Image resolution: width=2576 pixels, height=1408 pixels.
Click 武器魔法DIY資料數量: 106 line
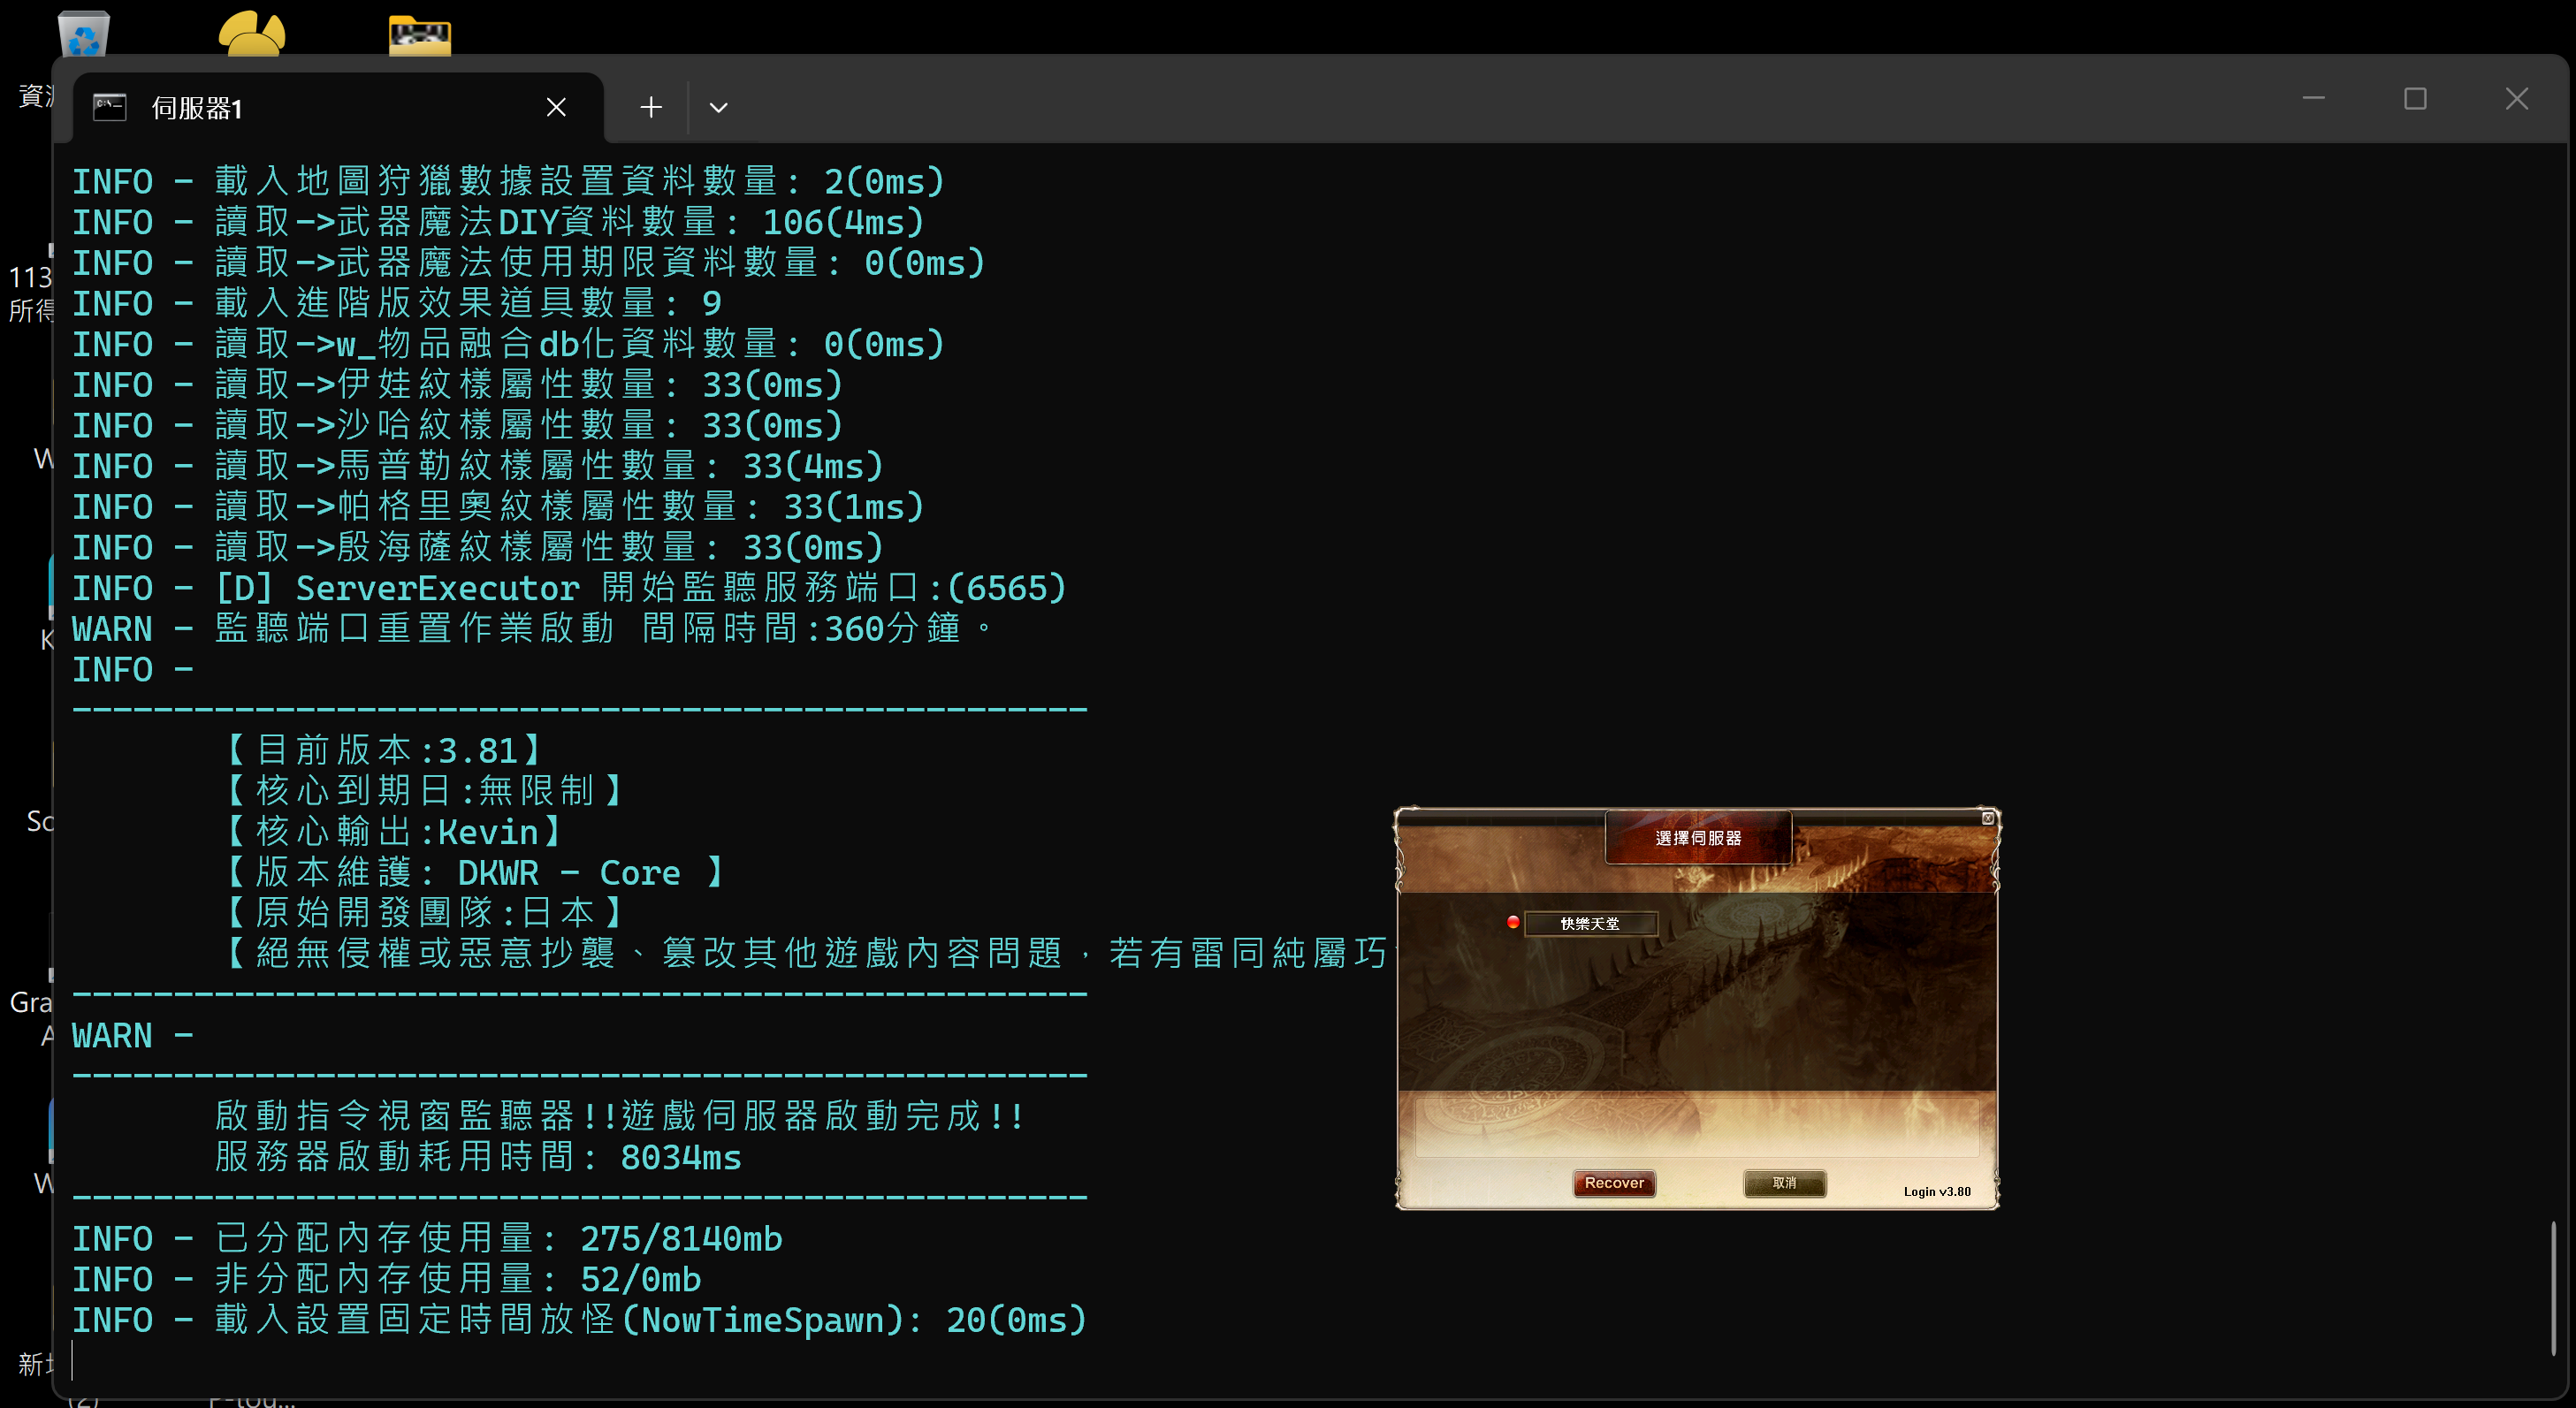[498, 222]
